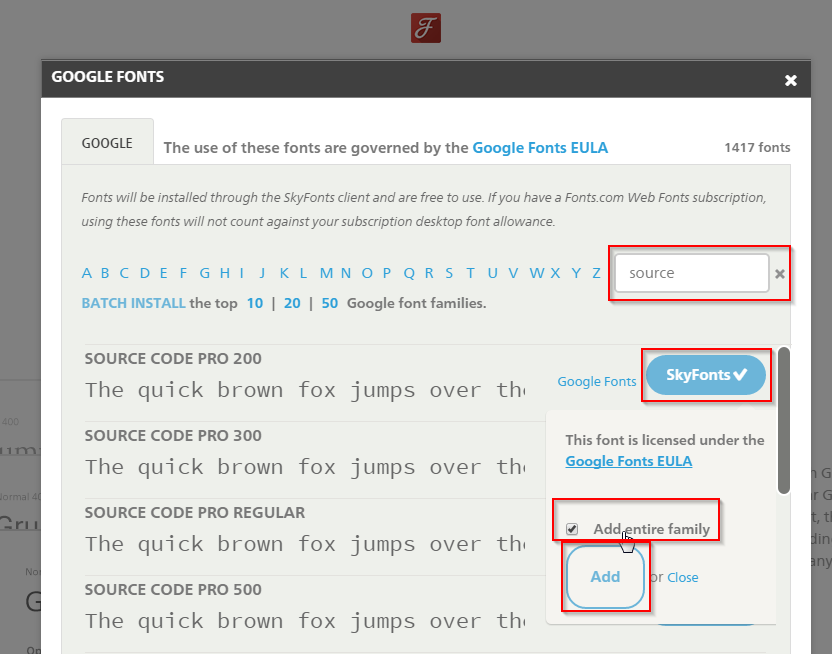832x654 pixels.
Task: Filter fonts by letter H
Action: click(x=225, y=273)
